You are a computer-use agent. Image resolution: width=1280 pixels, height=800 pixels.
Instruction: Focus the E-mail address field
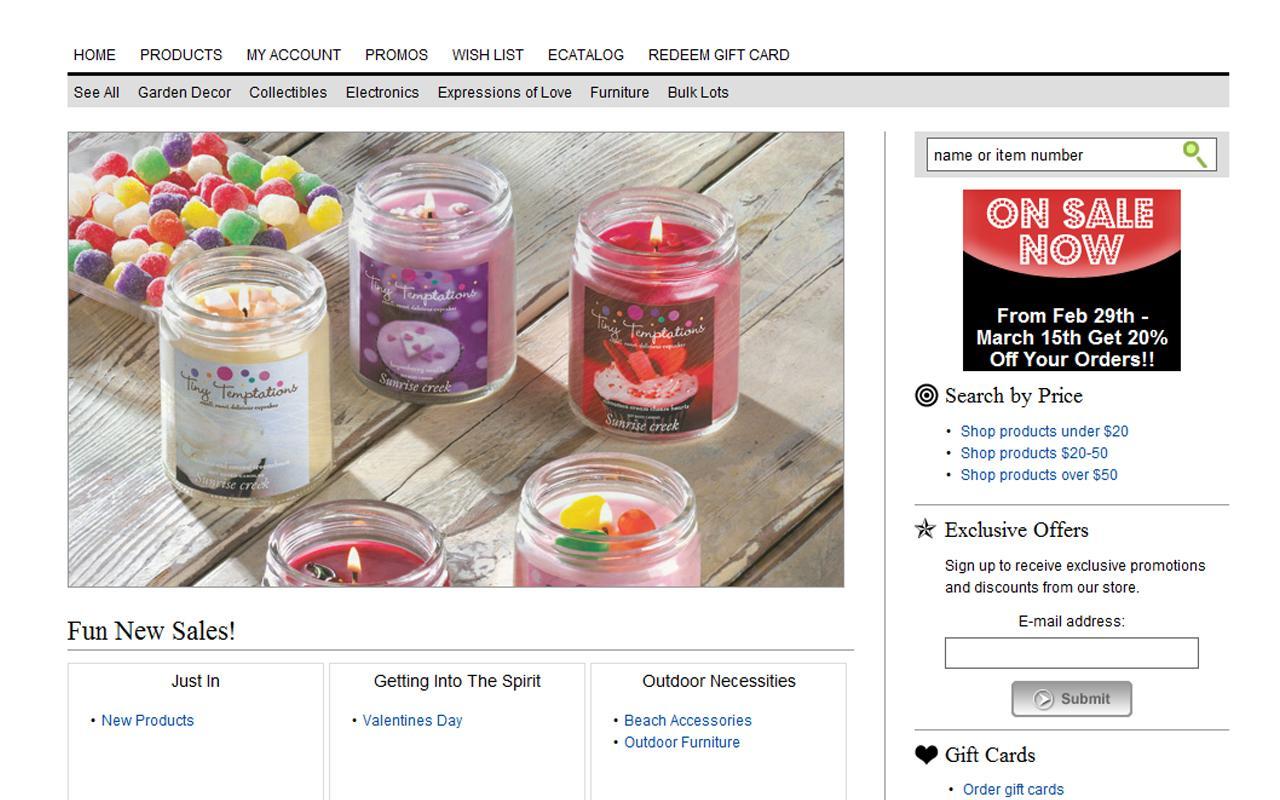[1071, 653]
